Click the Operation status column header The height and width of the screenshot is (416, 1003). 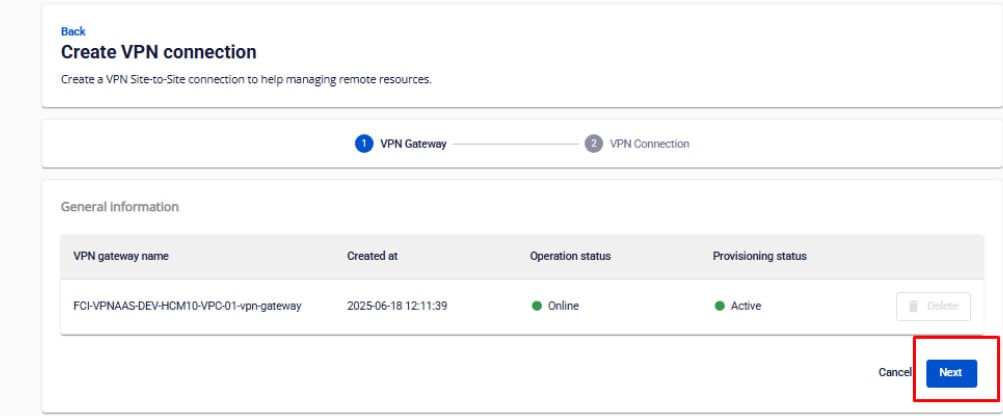point(570,256)
